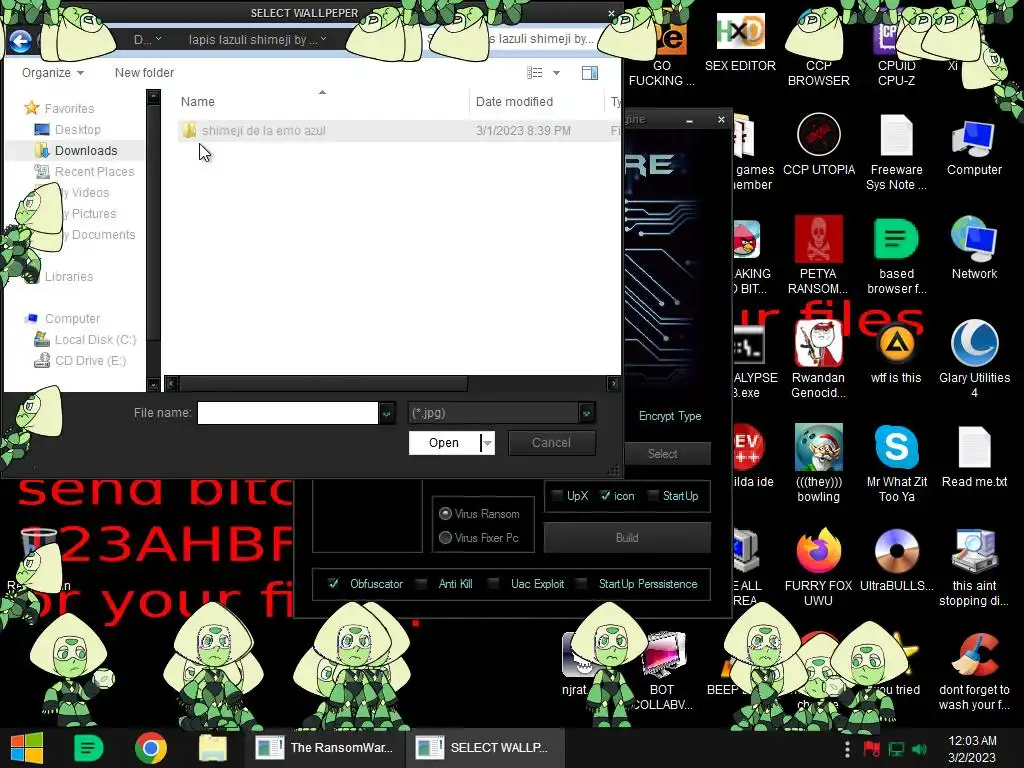
Task: Toggle the Anti Kill checkbox
Action: (421, 584)
